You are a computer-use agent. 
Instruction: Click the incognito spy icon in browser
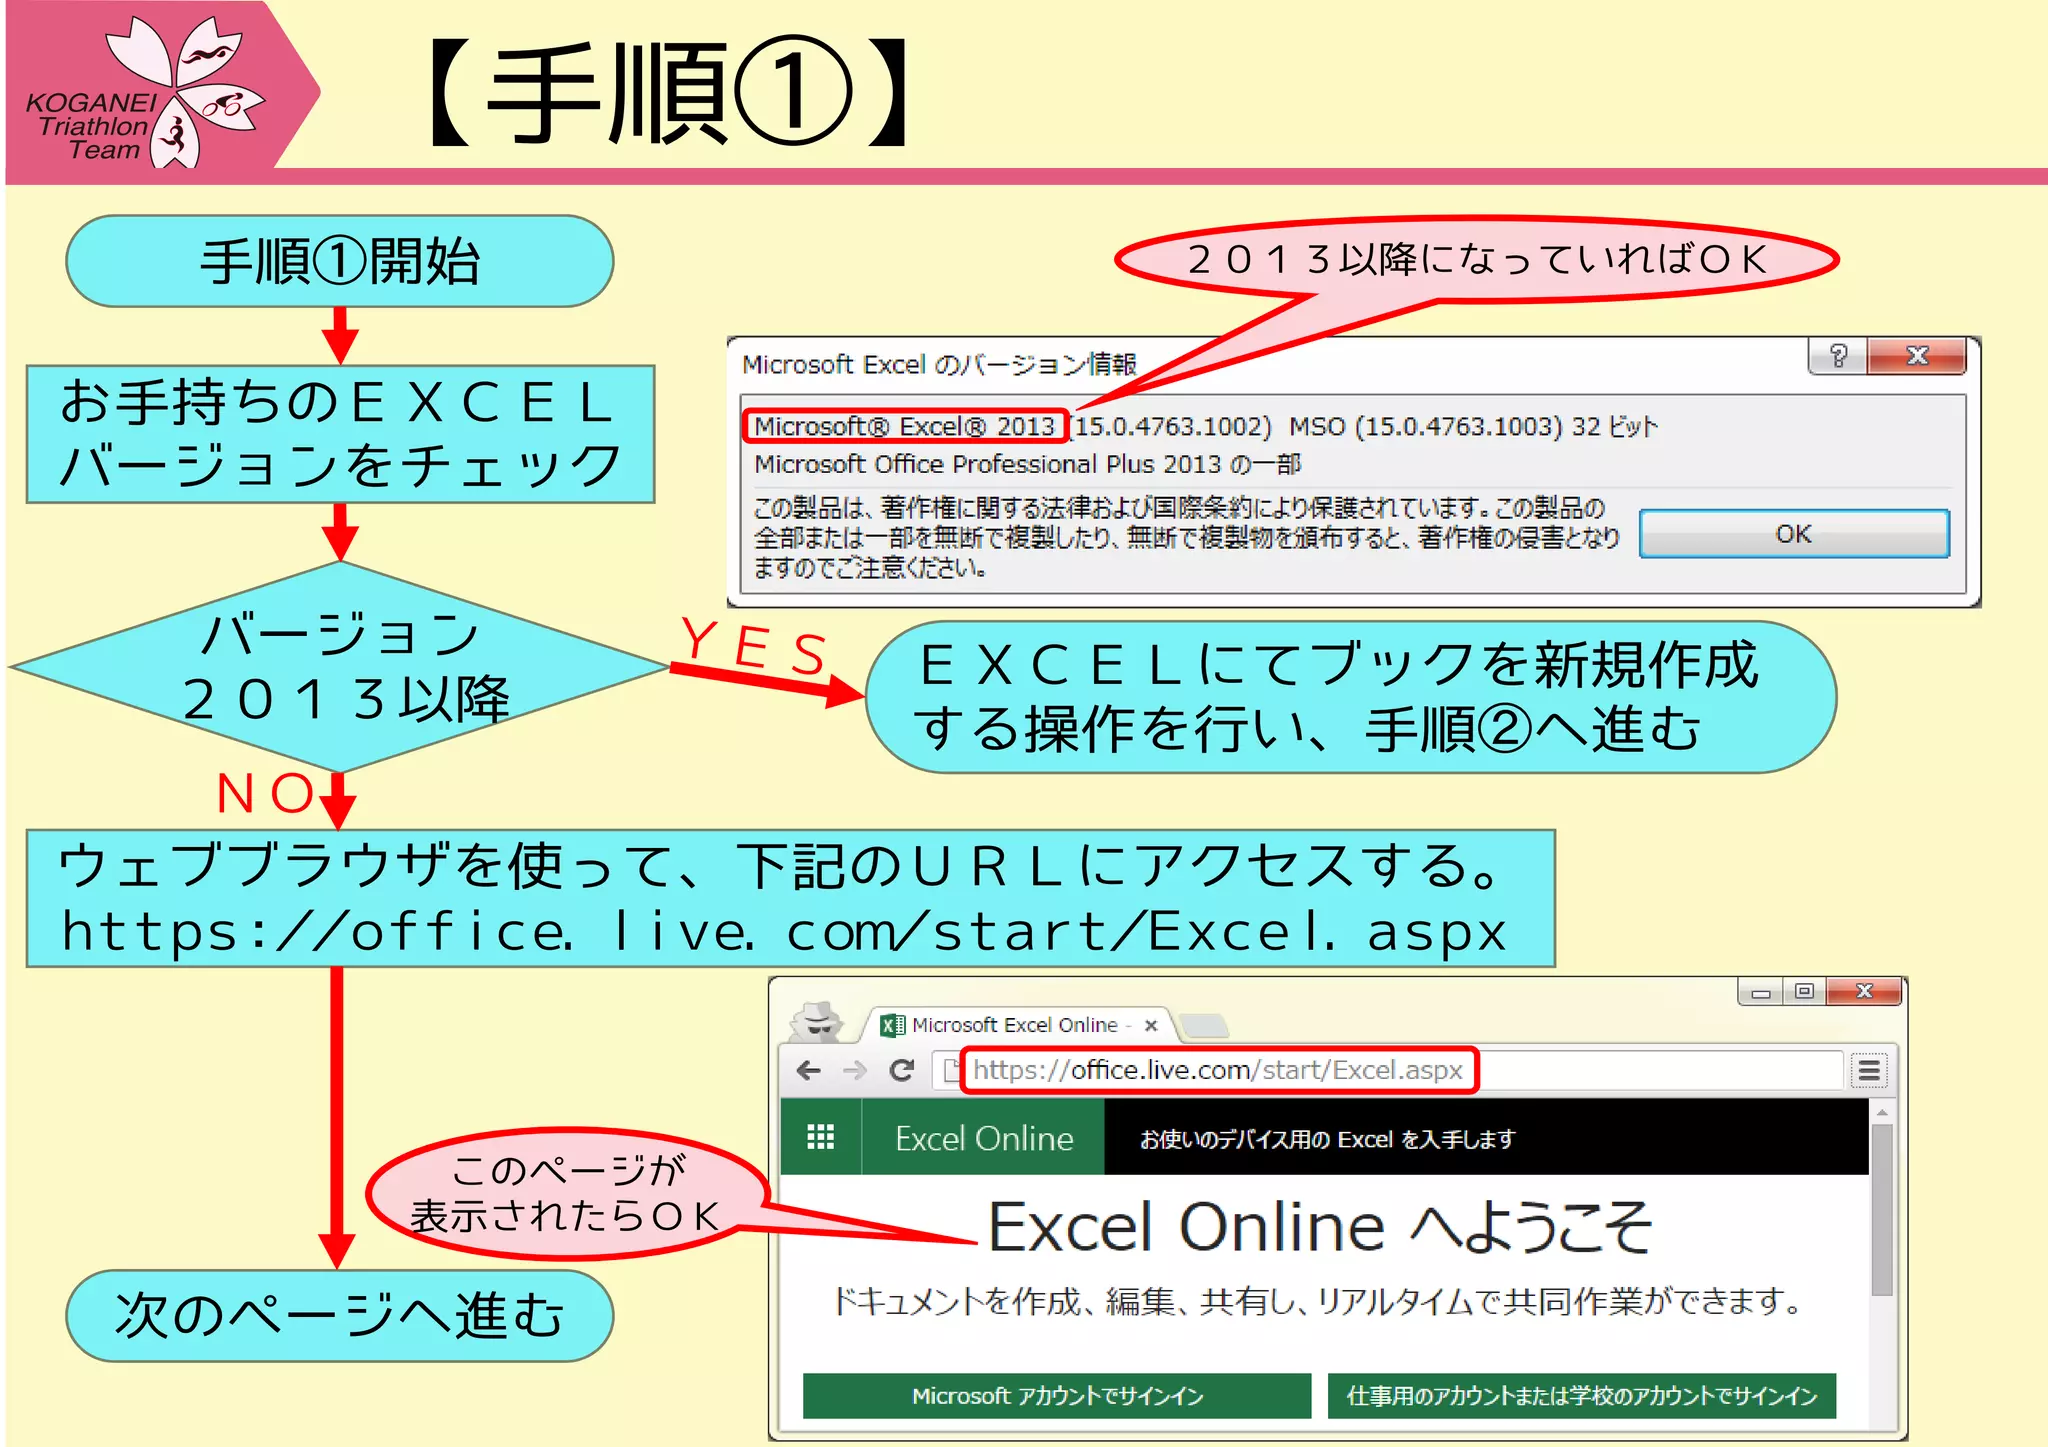click(817, 1020)
